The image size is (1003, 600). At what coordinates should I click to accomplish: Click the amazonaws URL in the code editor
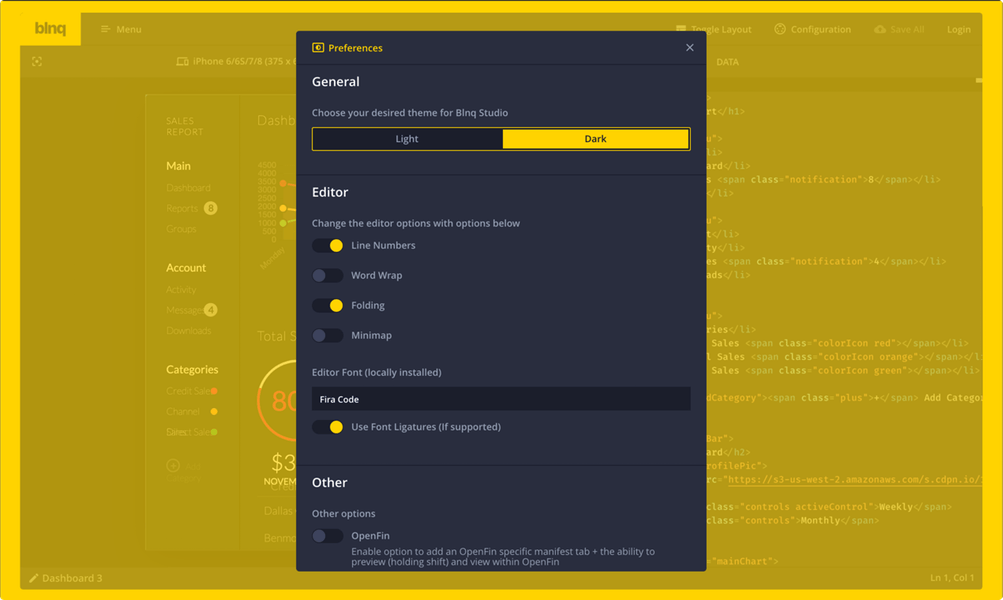point(854,480)
